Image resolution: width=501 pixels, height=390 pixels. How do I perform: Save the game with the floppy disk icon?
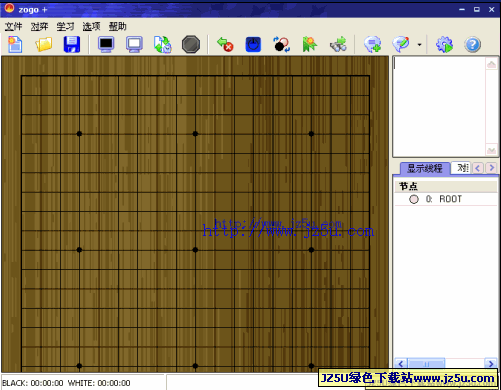(72, 44)
